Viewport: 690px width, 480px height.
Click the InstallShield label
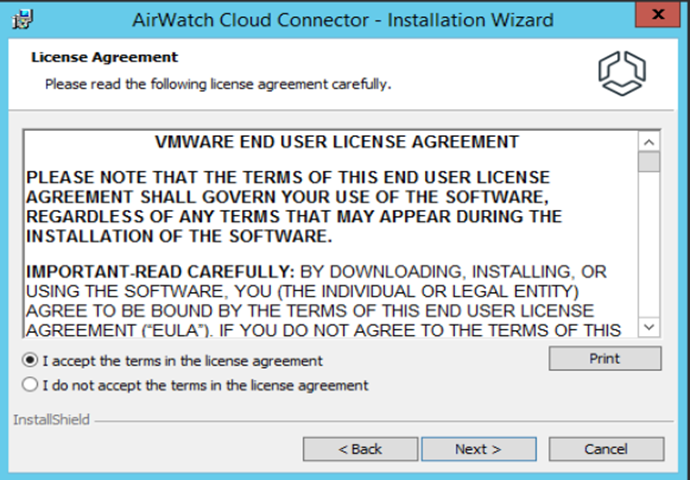point(51,420)
